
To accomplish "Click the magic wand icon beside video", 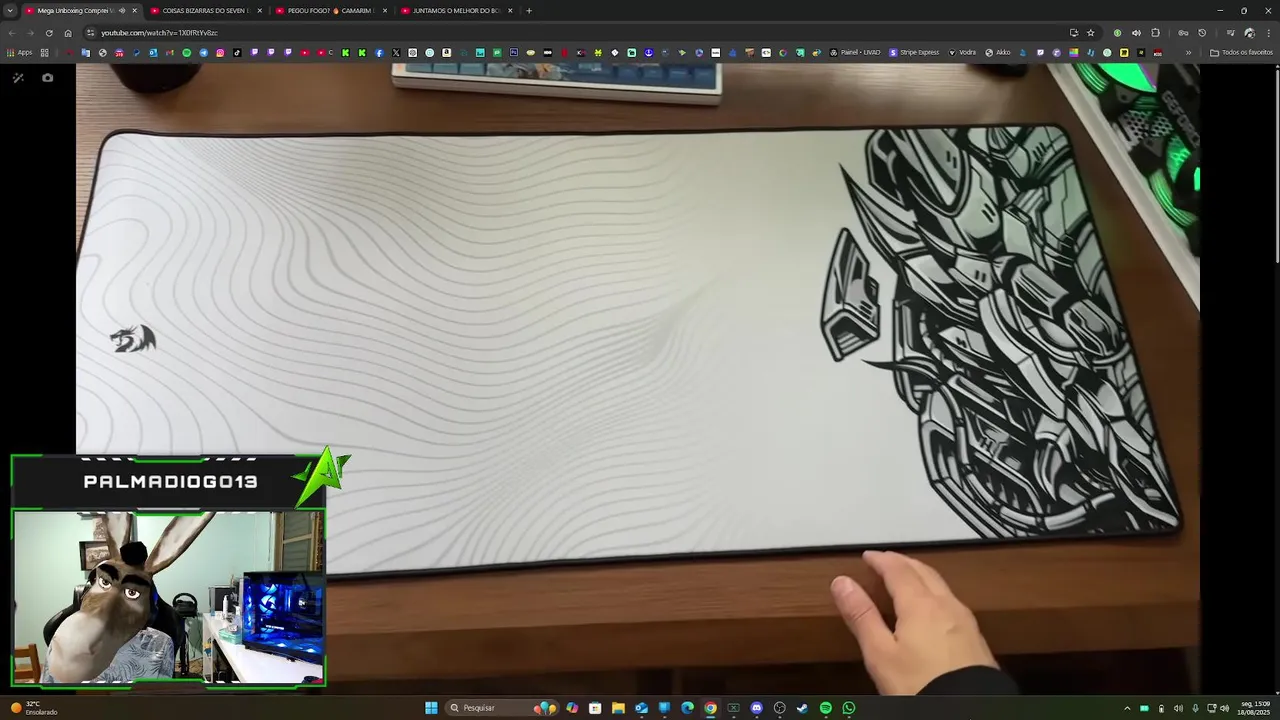I will tap(18, 78).
